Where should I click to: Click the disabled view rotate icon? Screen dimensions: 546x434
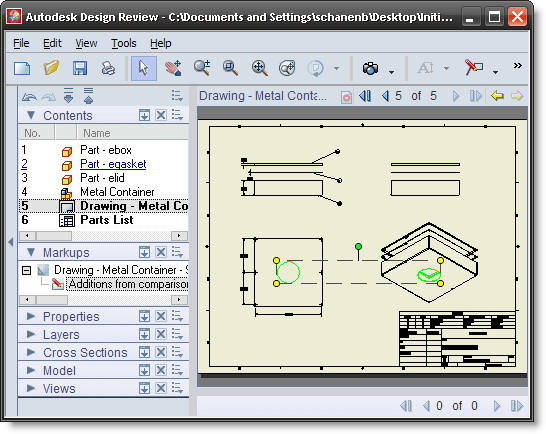[x=315, y=68]
